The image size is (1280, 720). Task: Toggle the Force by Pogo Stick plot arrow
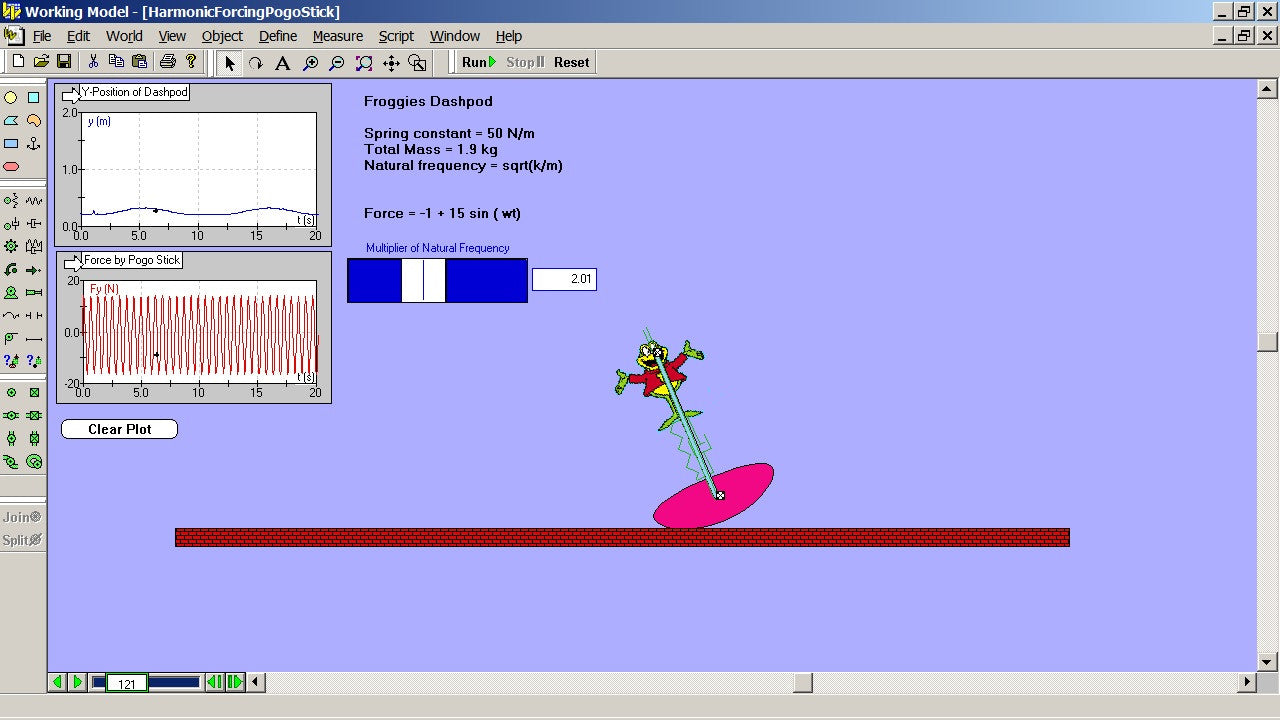coord(73,262)
